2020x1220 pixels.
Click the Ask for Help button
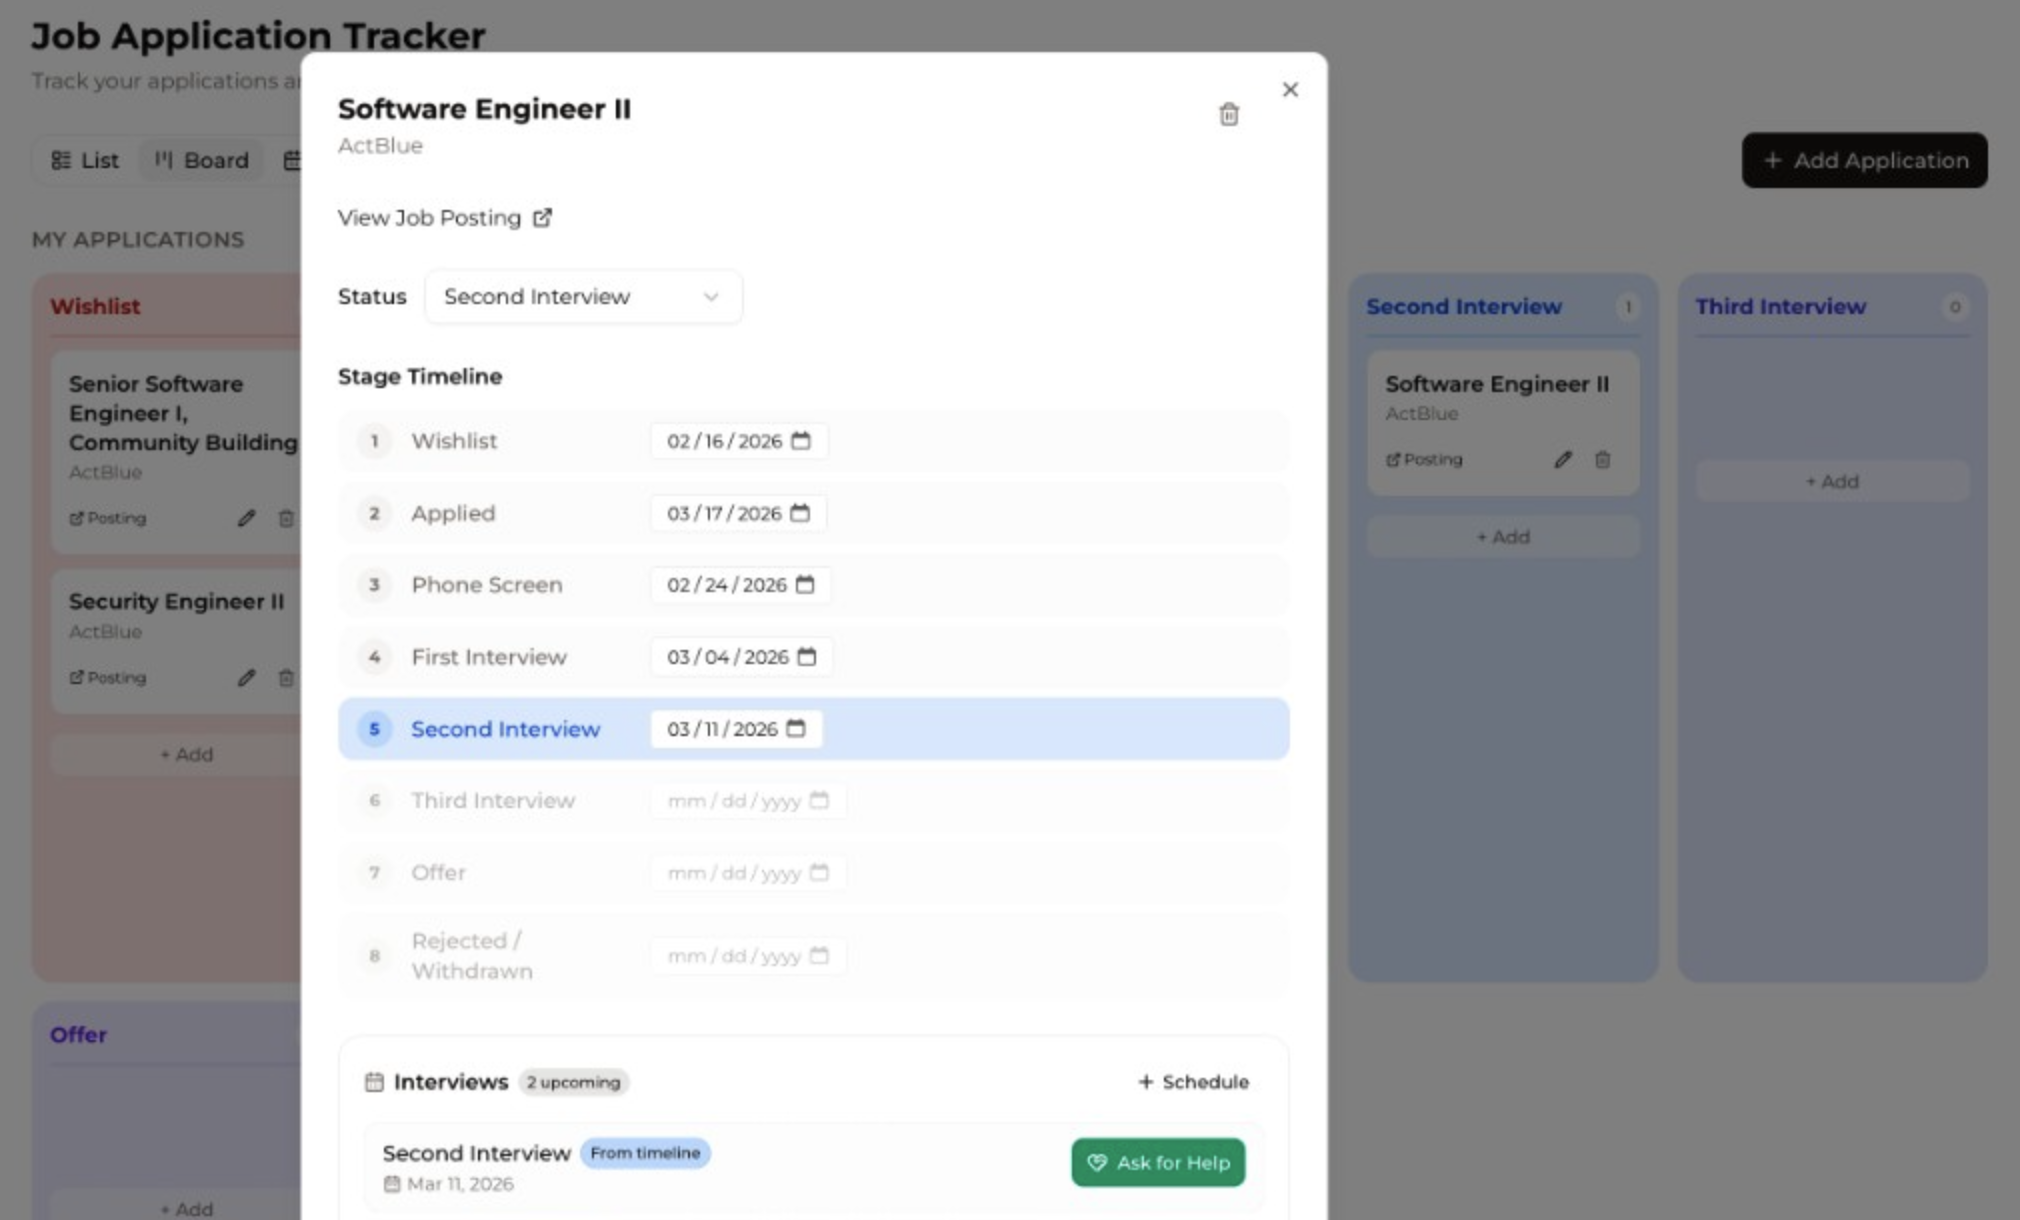pyautogui.click(x=1158, y=1163)
